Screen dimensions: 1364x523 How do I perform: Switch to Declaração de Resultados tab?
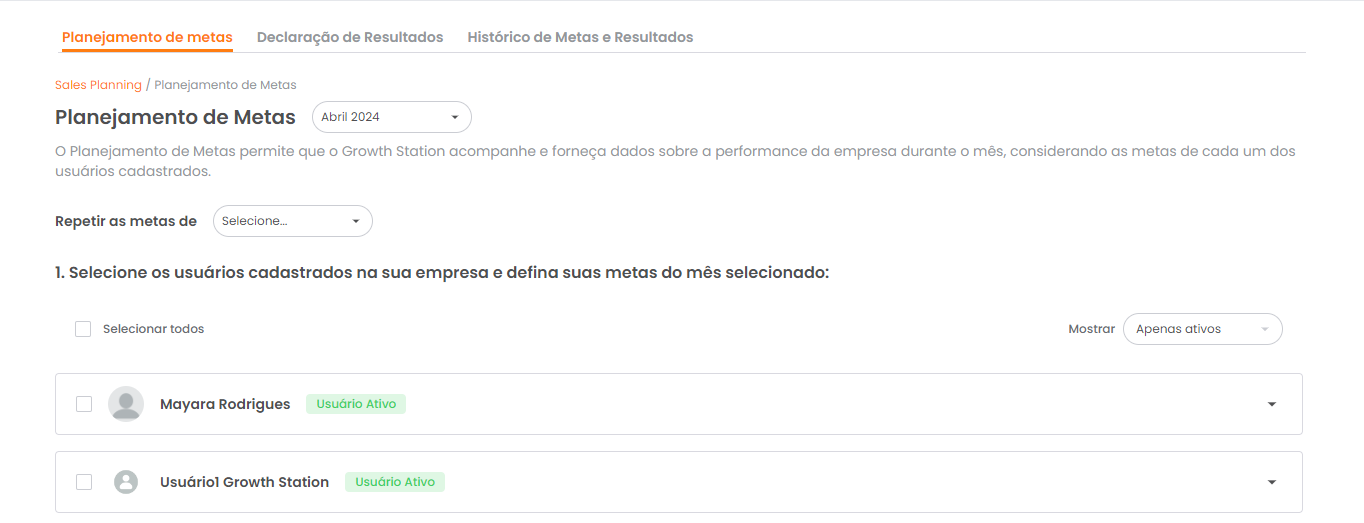click(350, 37)
